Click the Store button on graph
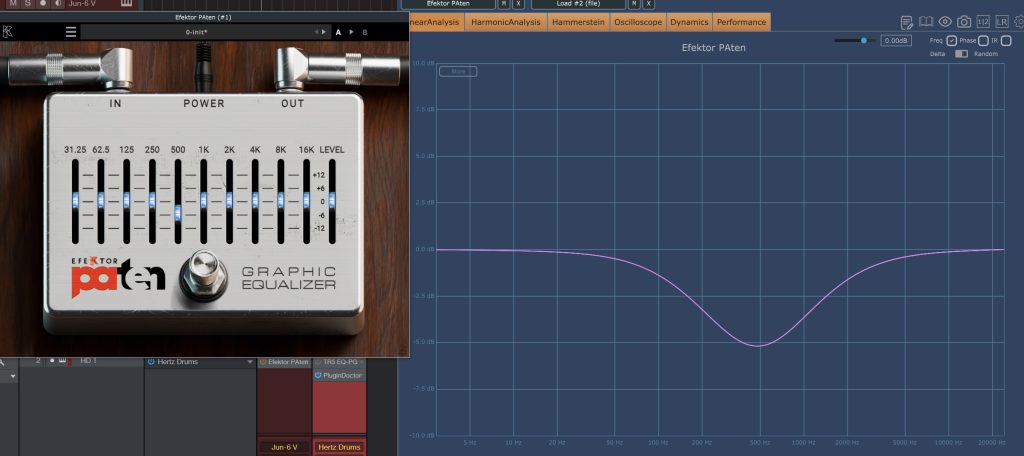The image size is (1024, 456). point(458,71)
